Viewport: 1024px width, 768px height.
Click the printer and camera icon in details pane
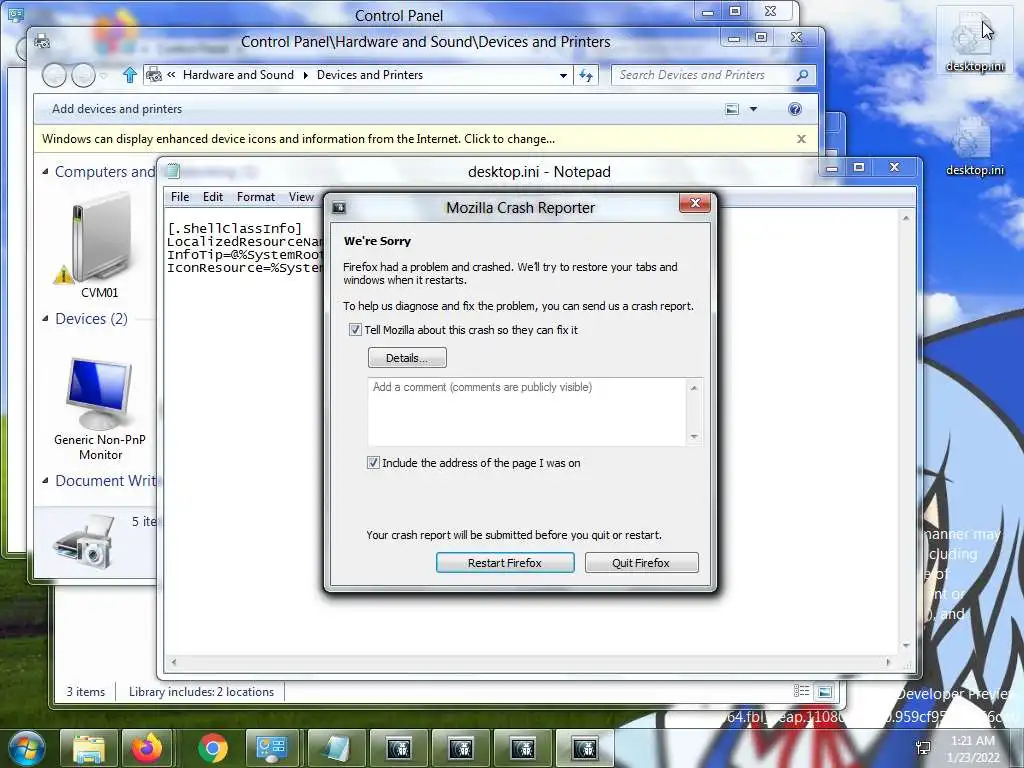coord(85,541)
